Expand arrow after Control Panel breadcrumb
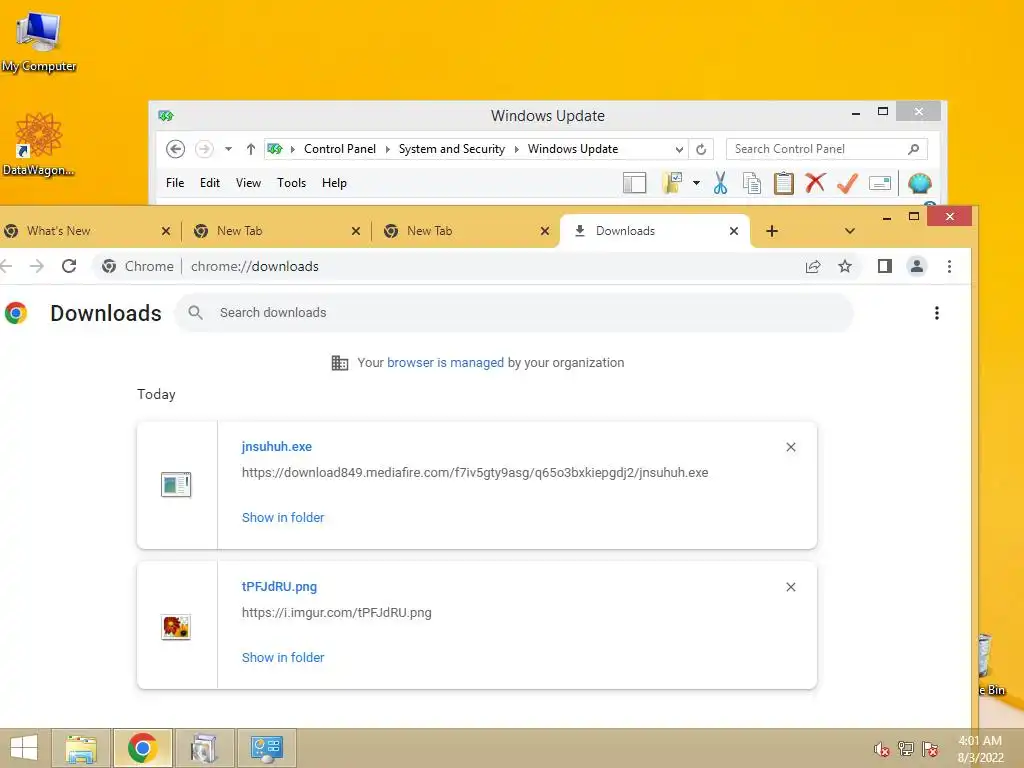The image size is (1024, 768). 387,149
